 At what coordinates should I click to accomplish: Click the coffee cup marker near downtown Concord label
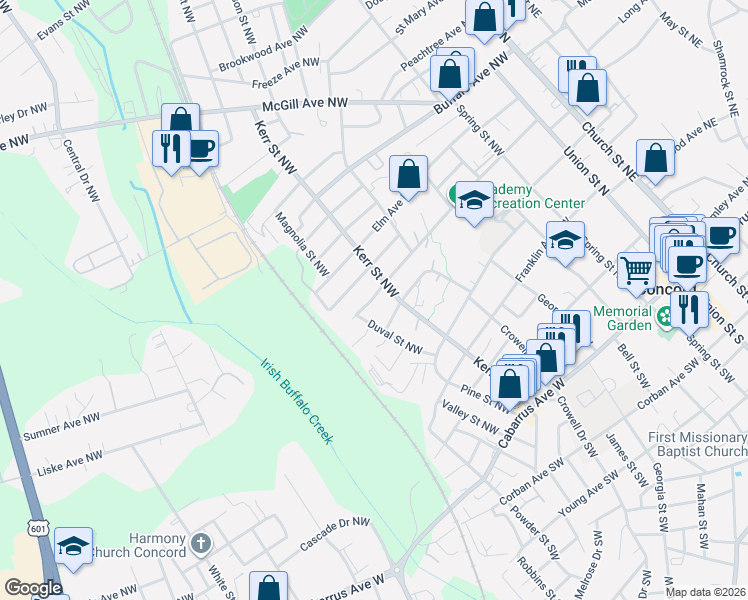(687, 264)
